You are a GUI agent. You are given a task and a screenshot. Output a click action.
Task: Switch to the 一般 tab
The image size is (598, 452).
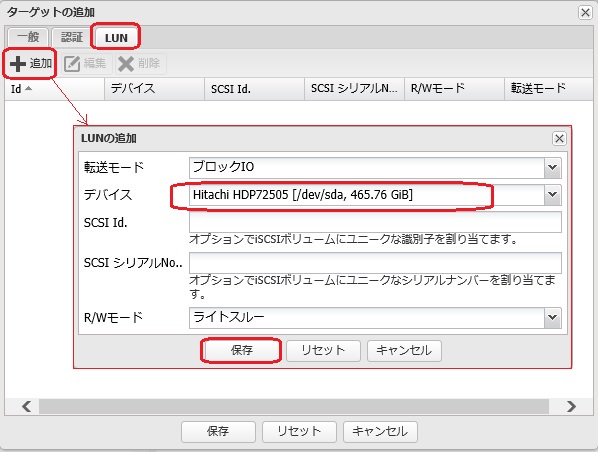[28, 37]
